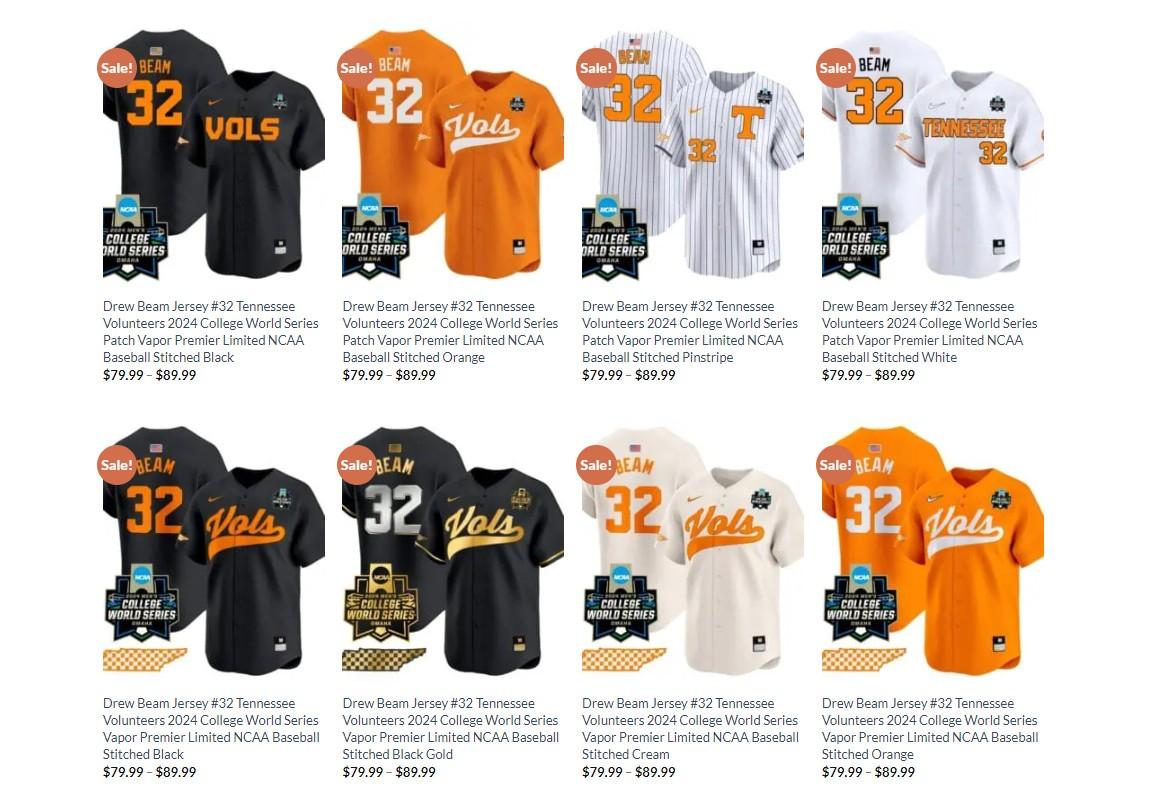Click Sale! badge on orange Vols jersey, top row

click(x=356, y=68)
